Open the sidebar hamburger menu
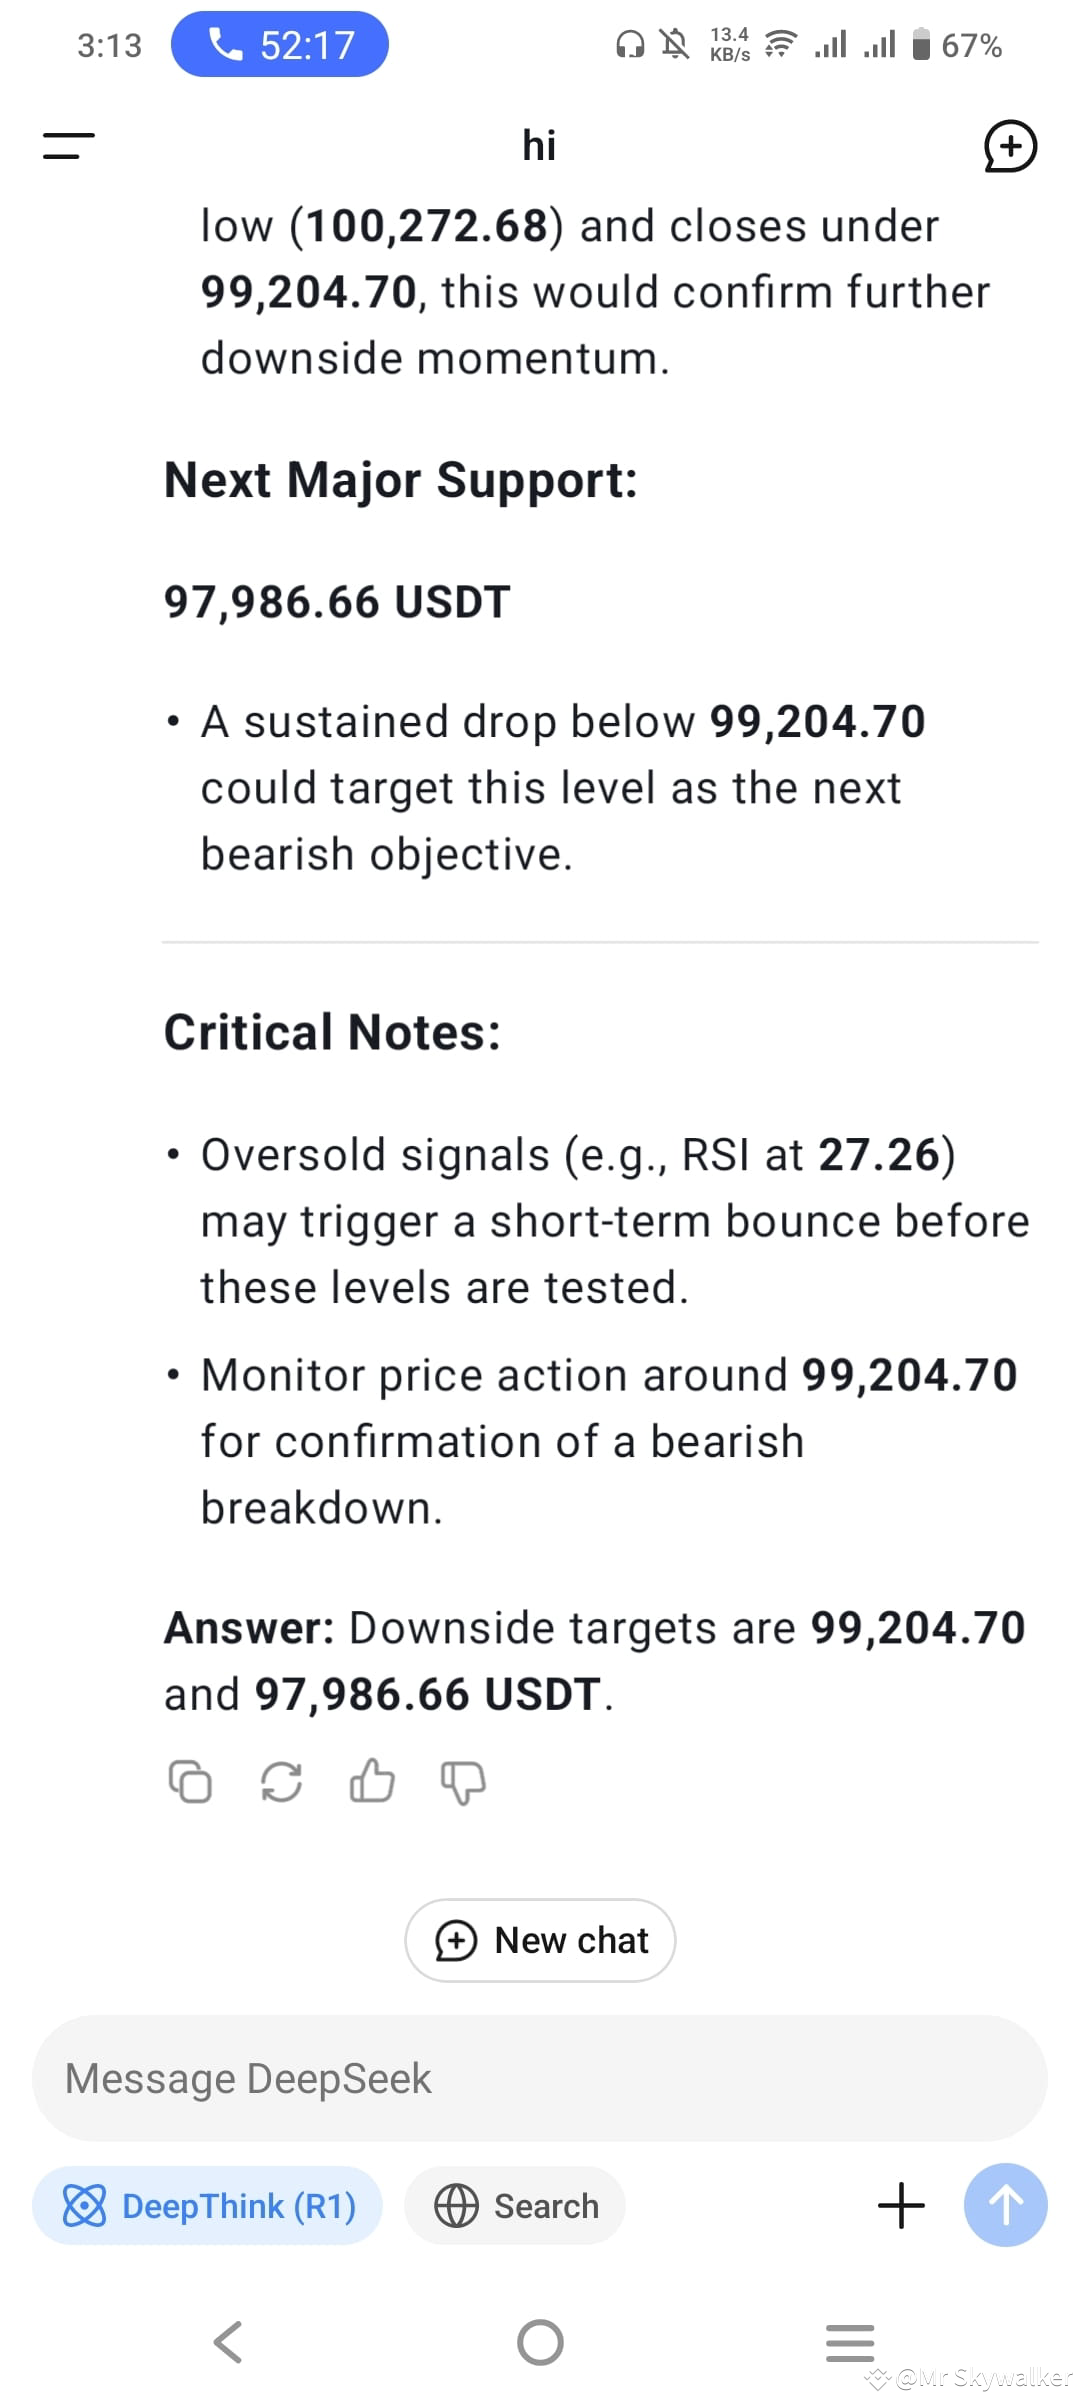Image resolution: width=1080 pixels, height=2400 pixels. [69, 146]
